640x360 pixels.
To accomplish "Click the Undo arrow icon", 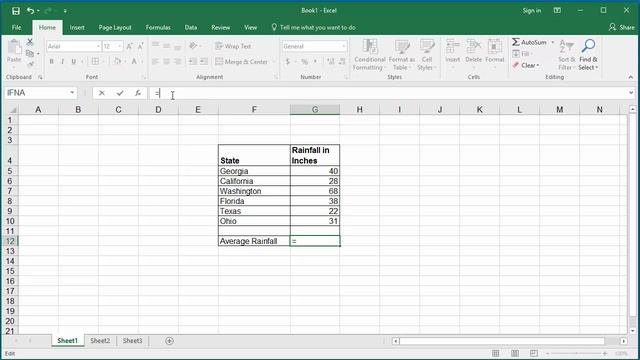I will (x=30, y=11).
